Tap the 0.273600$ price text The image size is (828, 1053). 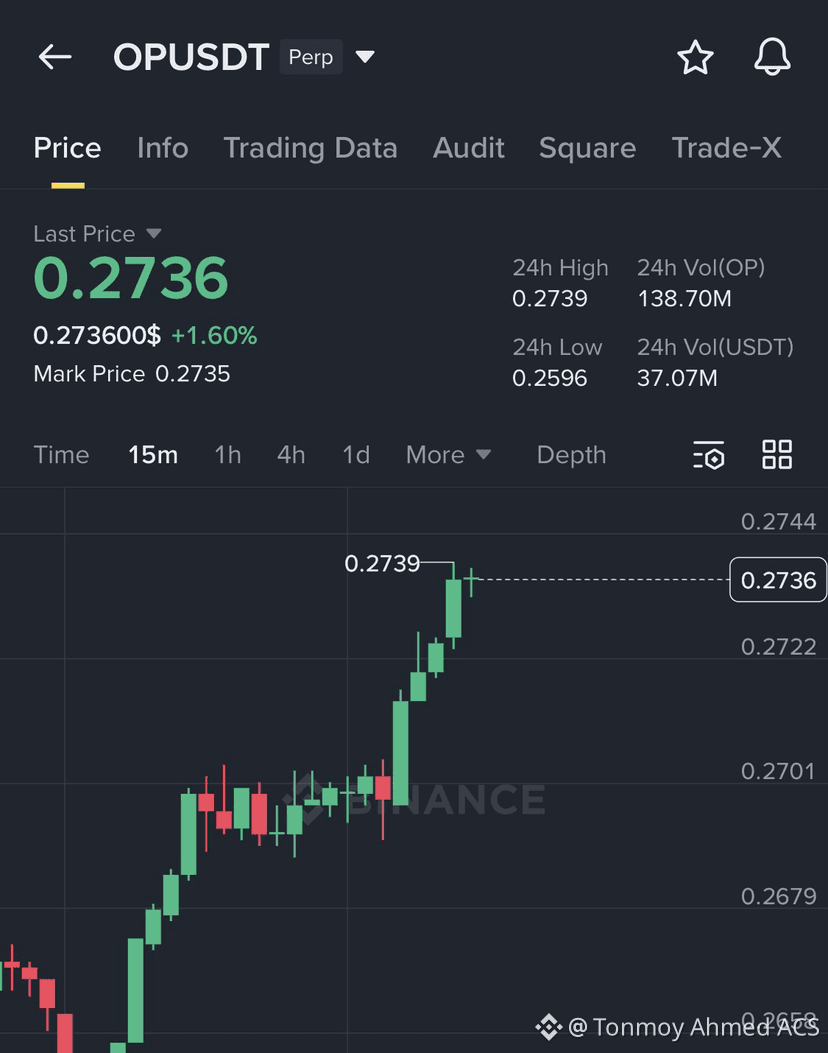point(97,336)
